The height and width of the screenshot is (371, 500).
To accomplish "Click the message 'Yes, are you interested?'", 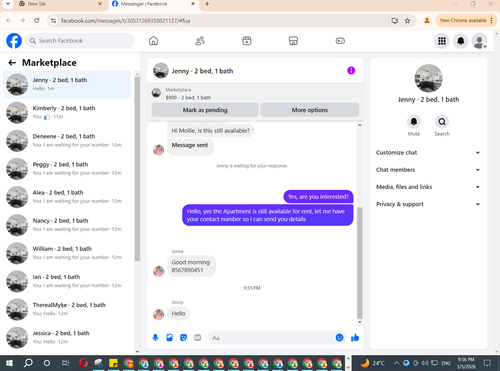I will click(x=318, y=197).
